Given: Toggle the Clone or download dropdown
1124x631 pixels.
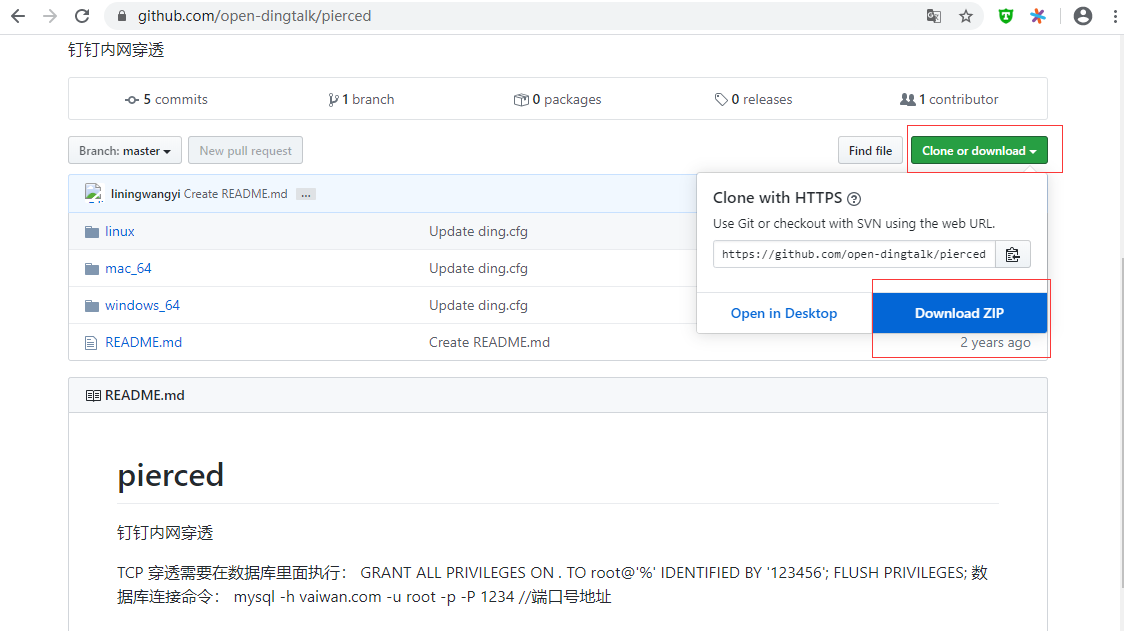Looking at the screenshot, I should click(979, 151).
